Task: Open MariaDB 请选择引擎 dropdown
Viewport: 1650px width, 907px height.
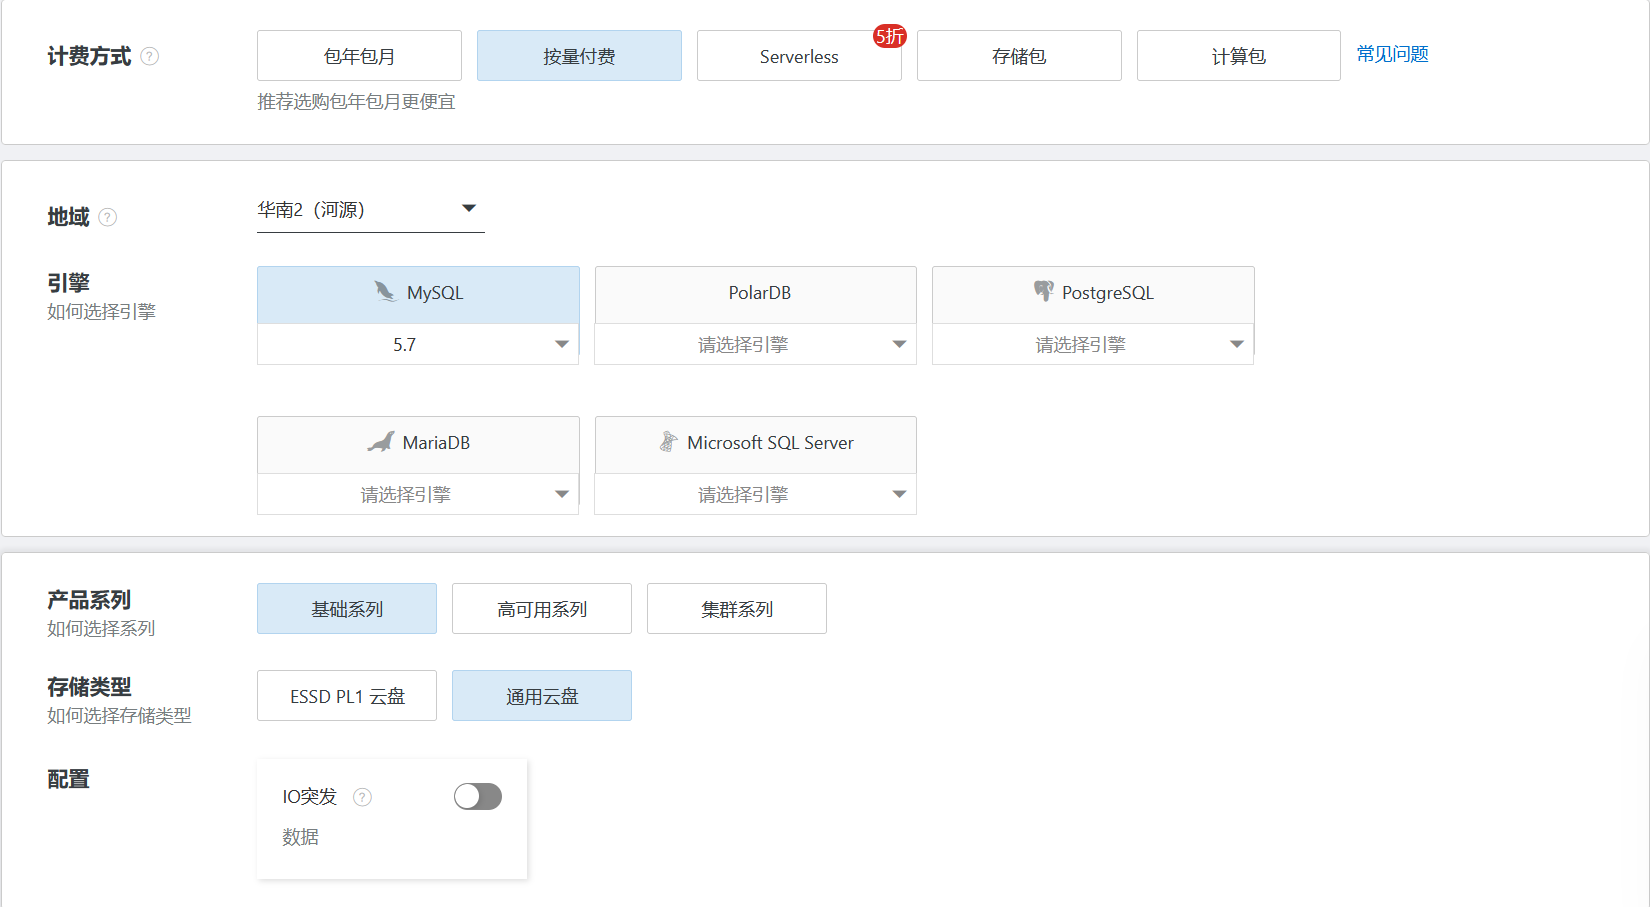Action: 418,494
